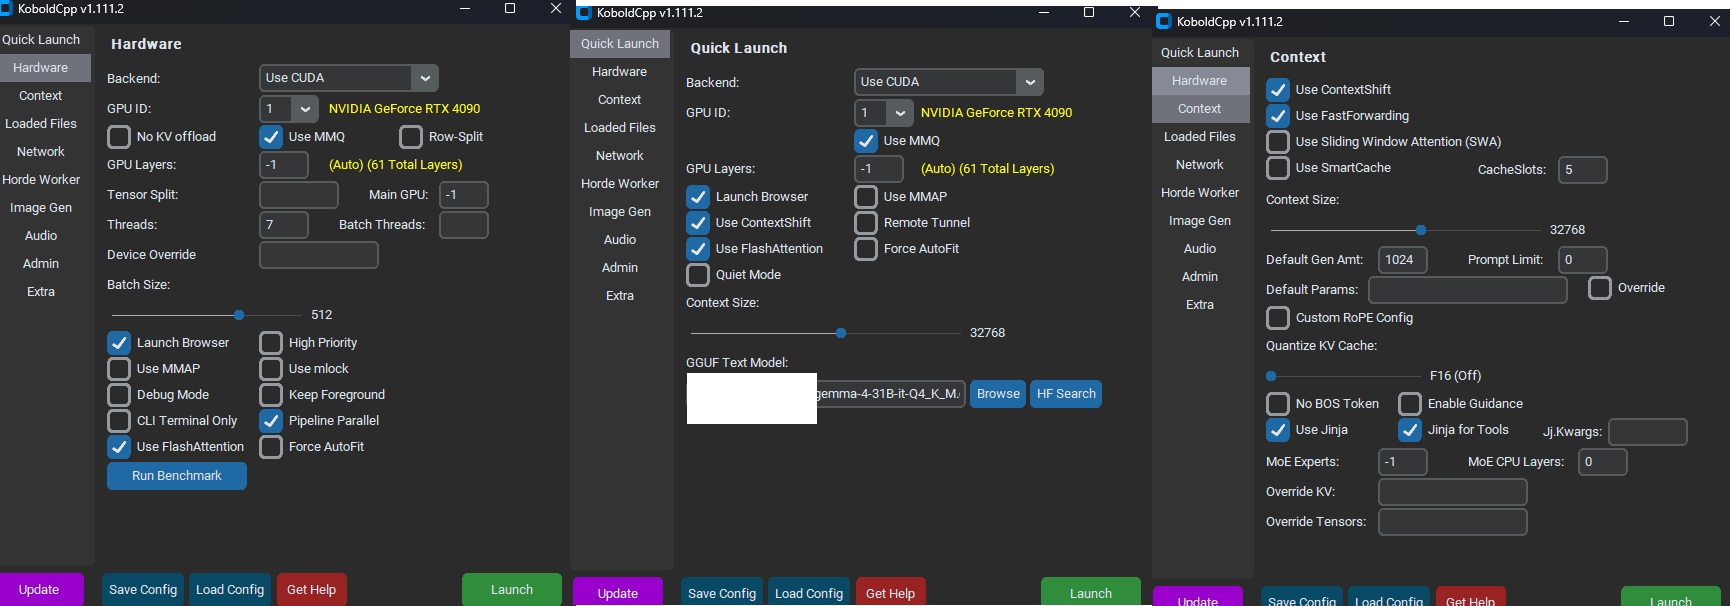Click Default Gen Amt field showing 1024
Screen dimensions: 1730x606
[1403, 259]
